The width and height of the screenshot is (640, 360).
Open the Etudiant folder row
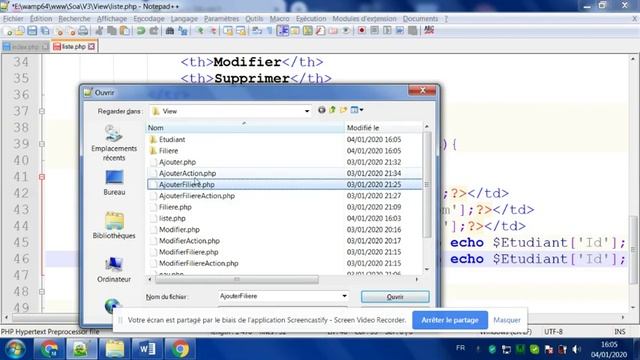click(x=284, y=140)
